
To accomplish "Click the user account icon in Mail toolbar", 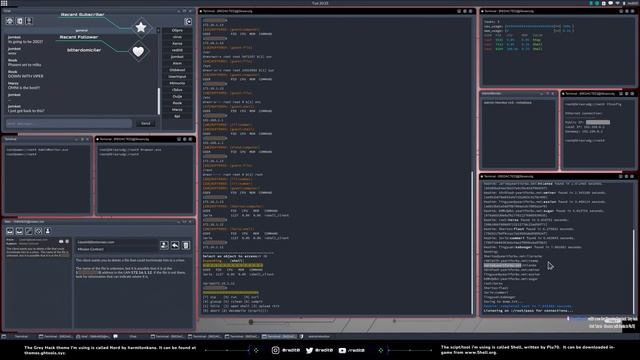I will pyautogui.click(x=48, y=231).
